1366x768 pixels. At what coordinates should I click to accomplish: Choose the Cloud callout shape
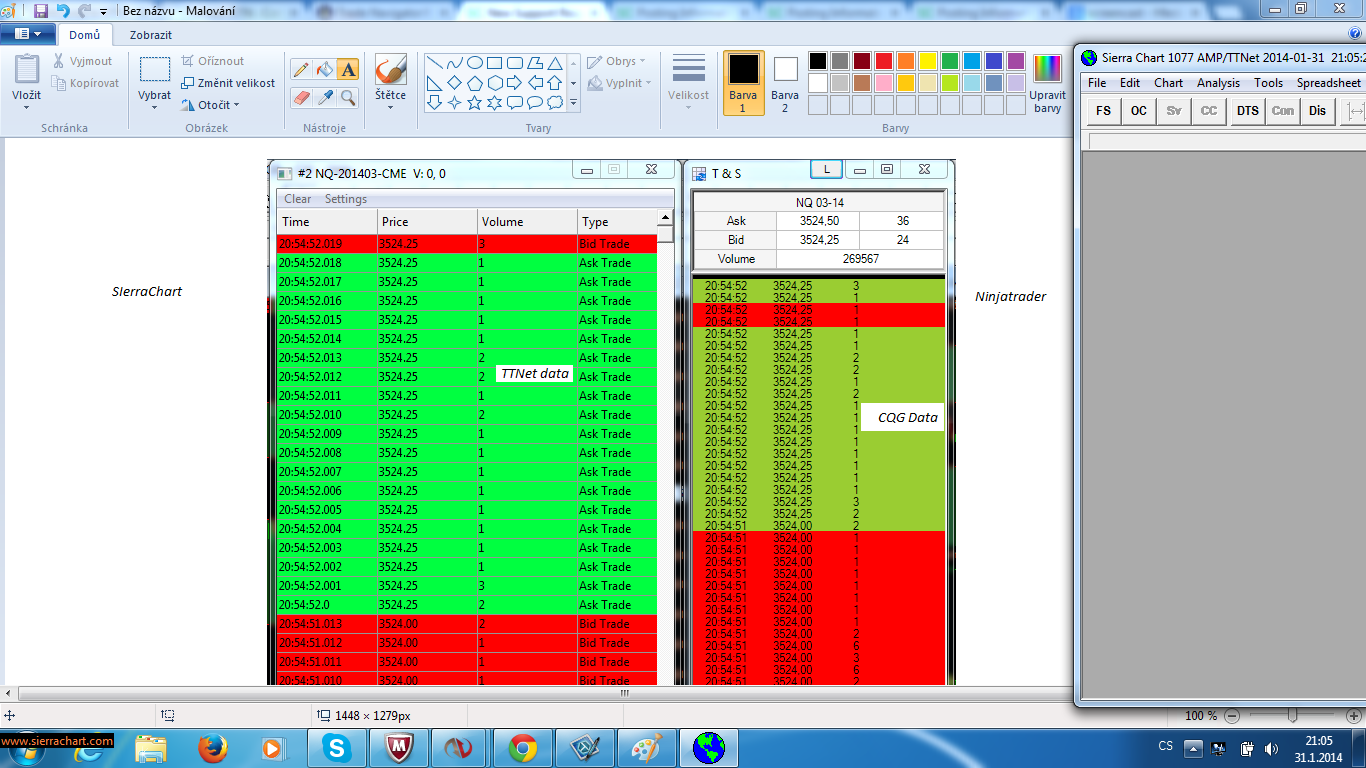pyautogui.click(x=554, y=103)
